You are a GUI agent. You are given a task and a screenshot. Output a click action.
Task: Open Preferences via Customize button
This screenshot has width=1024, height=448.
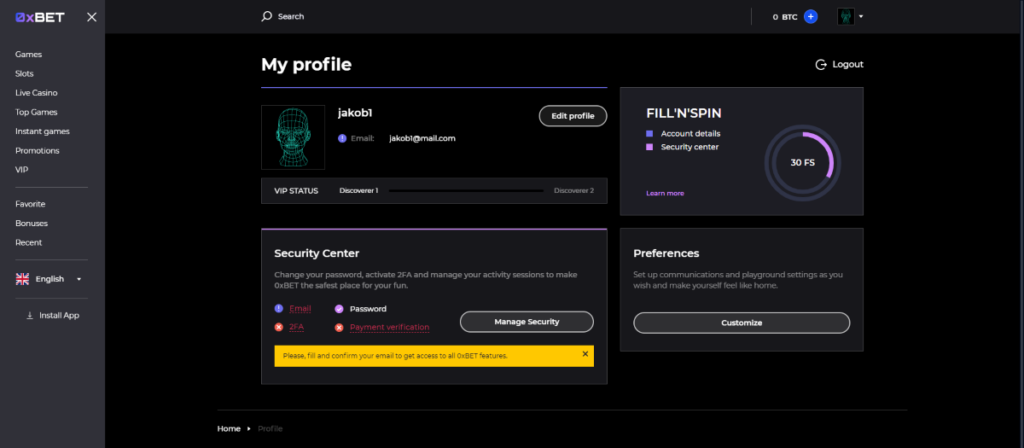[x=741, y=323]
